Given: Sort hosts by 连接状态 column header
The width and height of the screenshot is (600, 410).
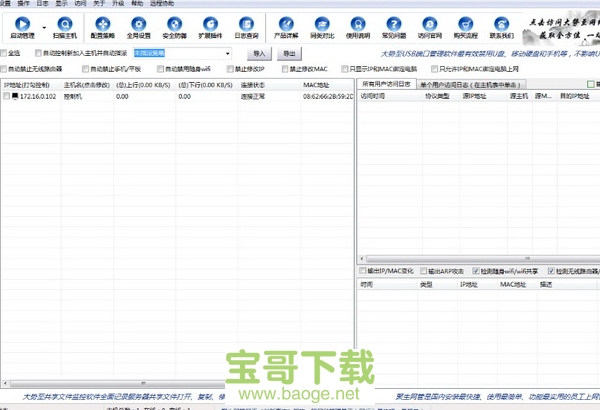Looking at the screenshot, I should tap(269, 85).
